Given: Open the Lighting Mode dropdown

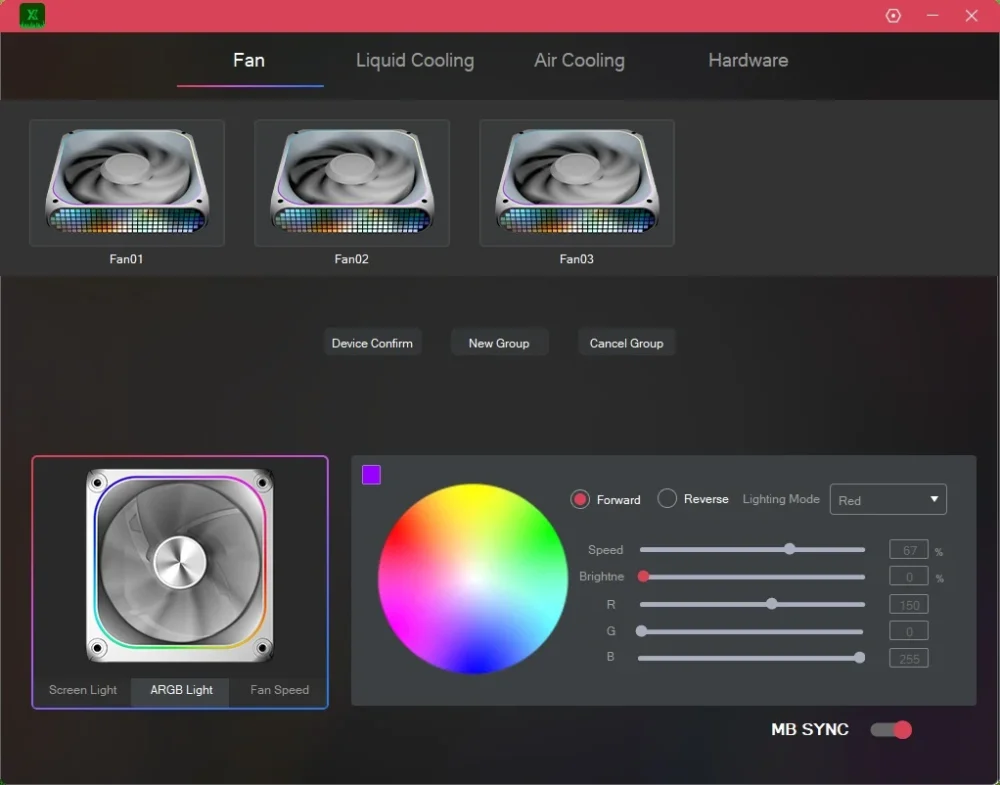Looking at the screenshot, I should (888, 499).
